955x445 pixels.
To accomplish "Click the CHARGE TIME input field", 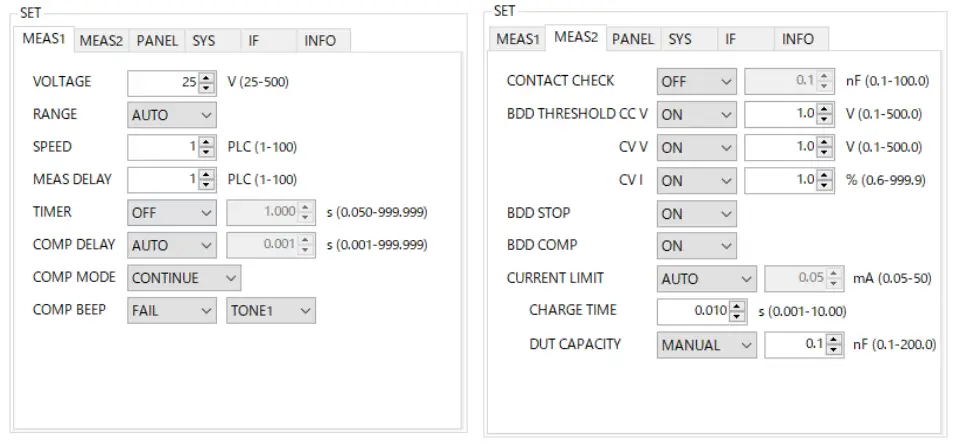I will click(692, 311).
